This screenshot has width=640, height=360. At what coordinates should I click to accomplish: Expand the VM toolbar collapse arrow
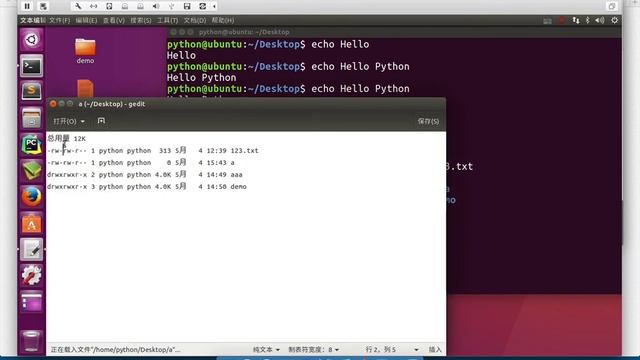(x=214, y=6)
